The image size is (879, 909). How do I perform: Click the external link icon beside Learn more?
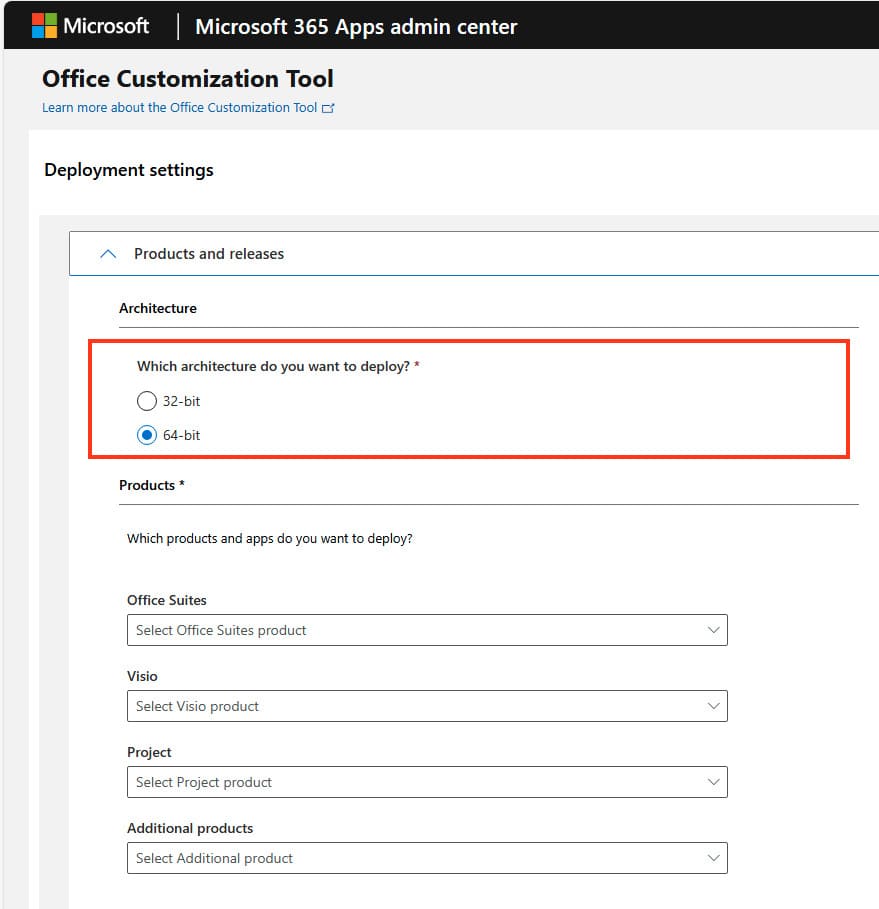tap(328, 108)
